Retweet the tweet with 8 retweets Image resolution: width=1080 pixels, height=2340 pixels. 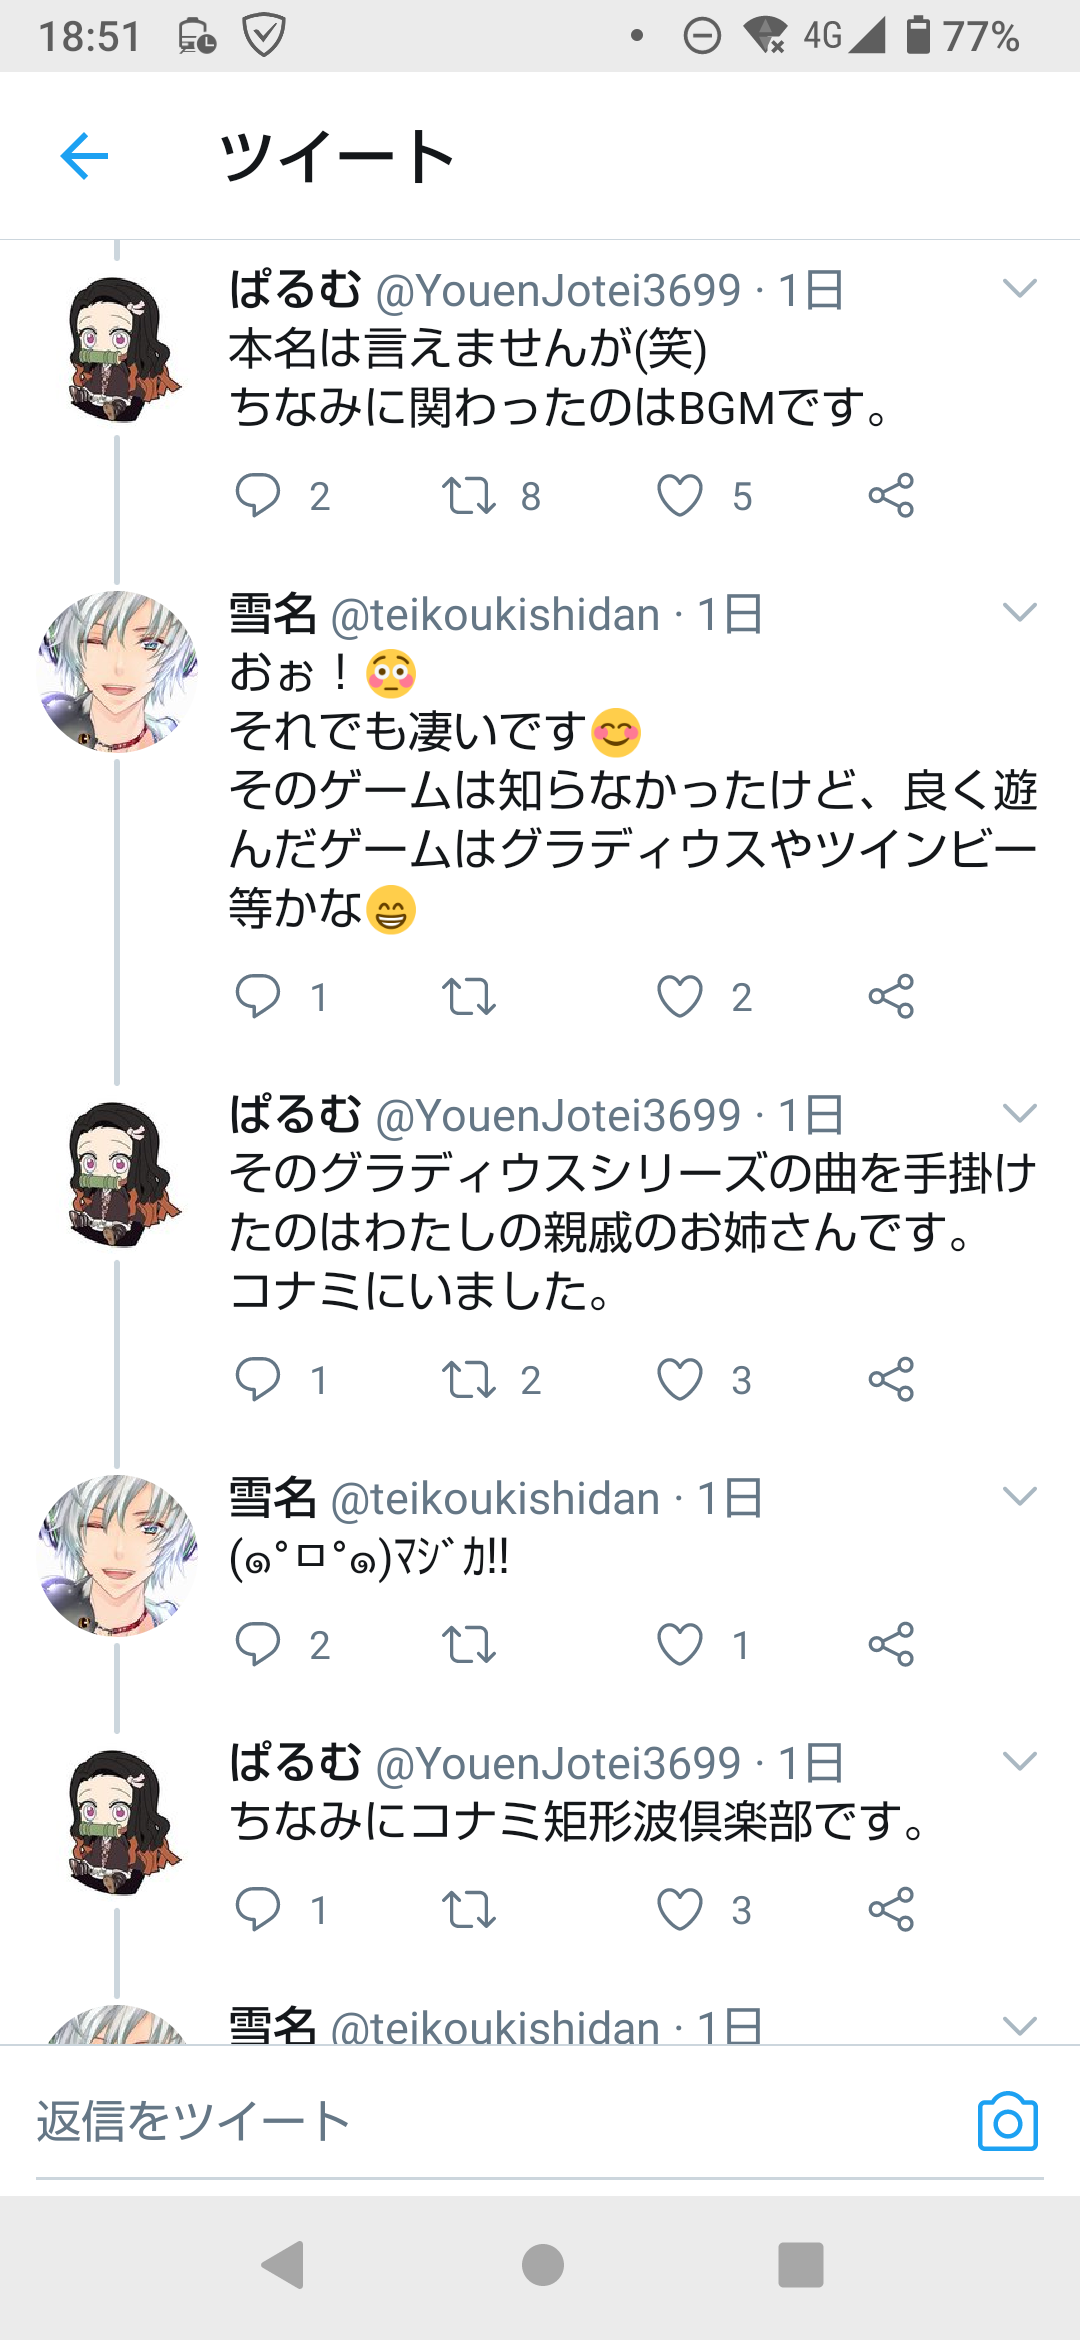coord(469,495)
